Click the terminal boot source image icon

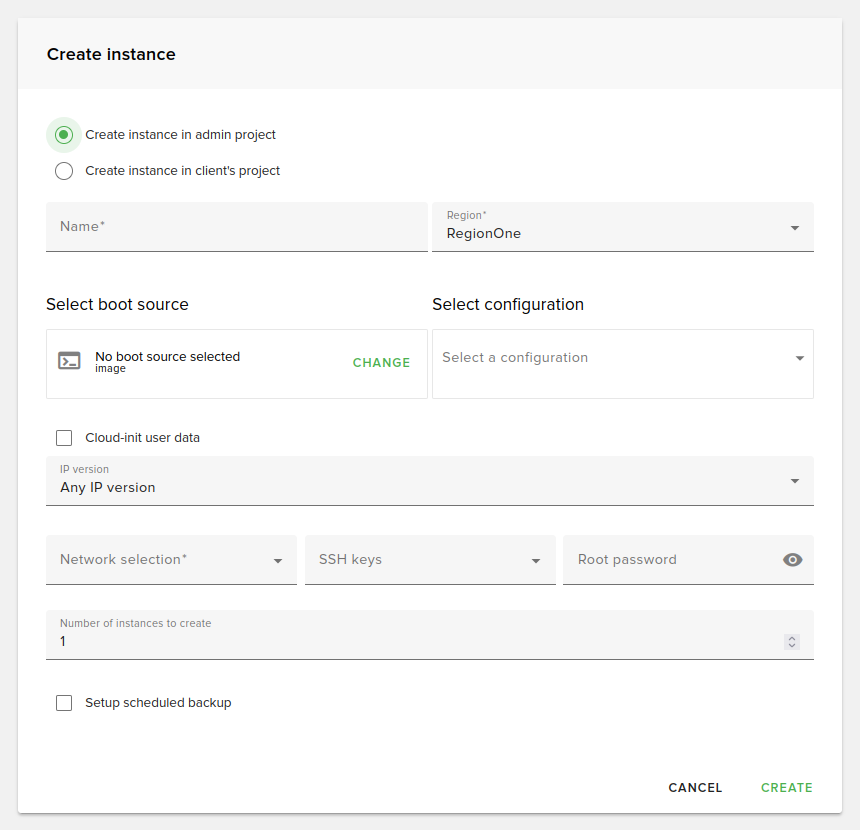point(69,362)
